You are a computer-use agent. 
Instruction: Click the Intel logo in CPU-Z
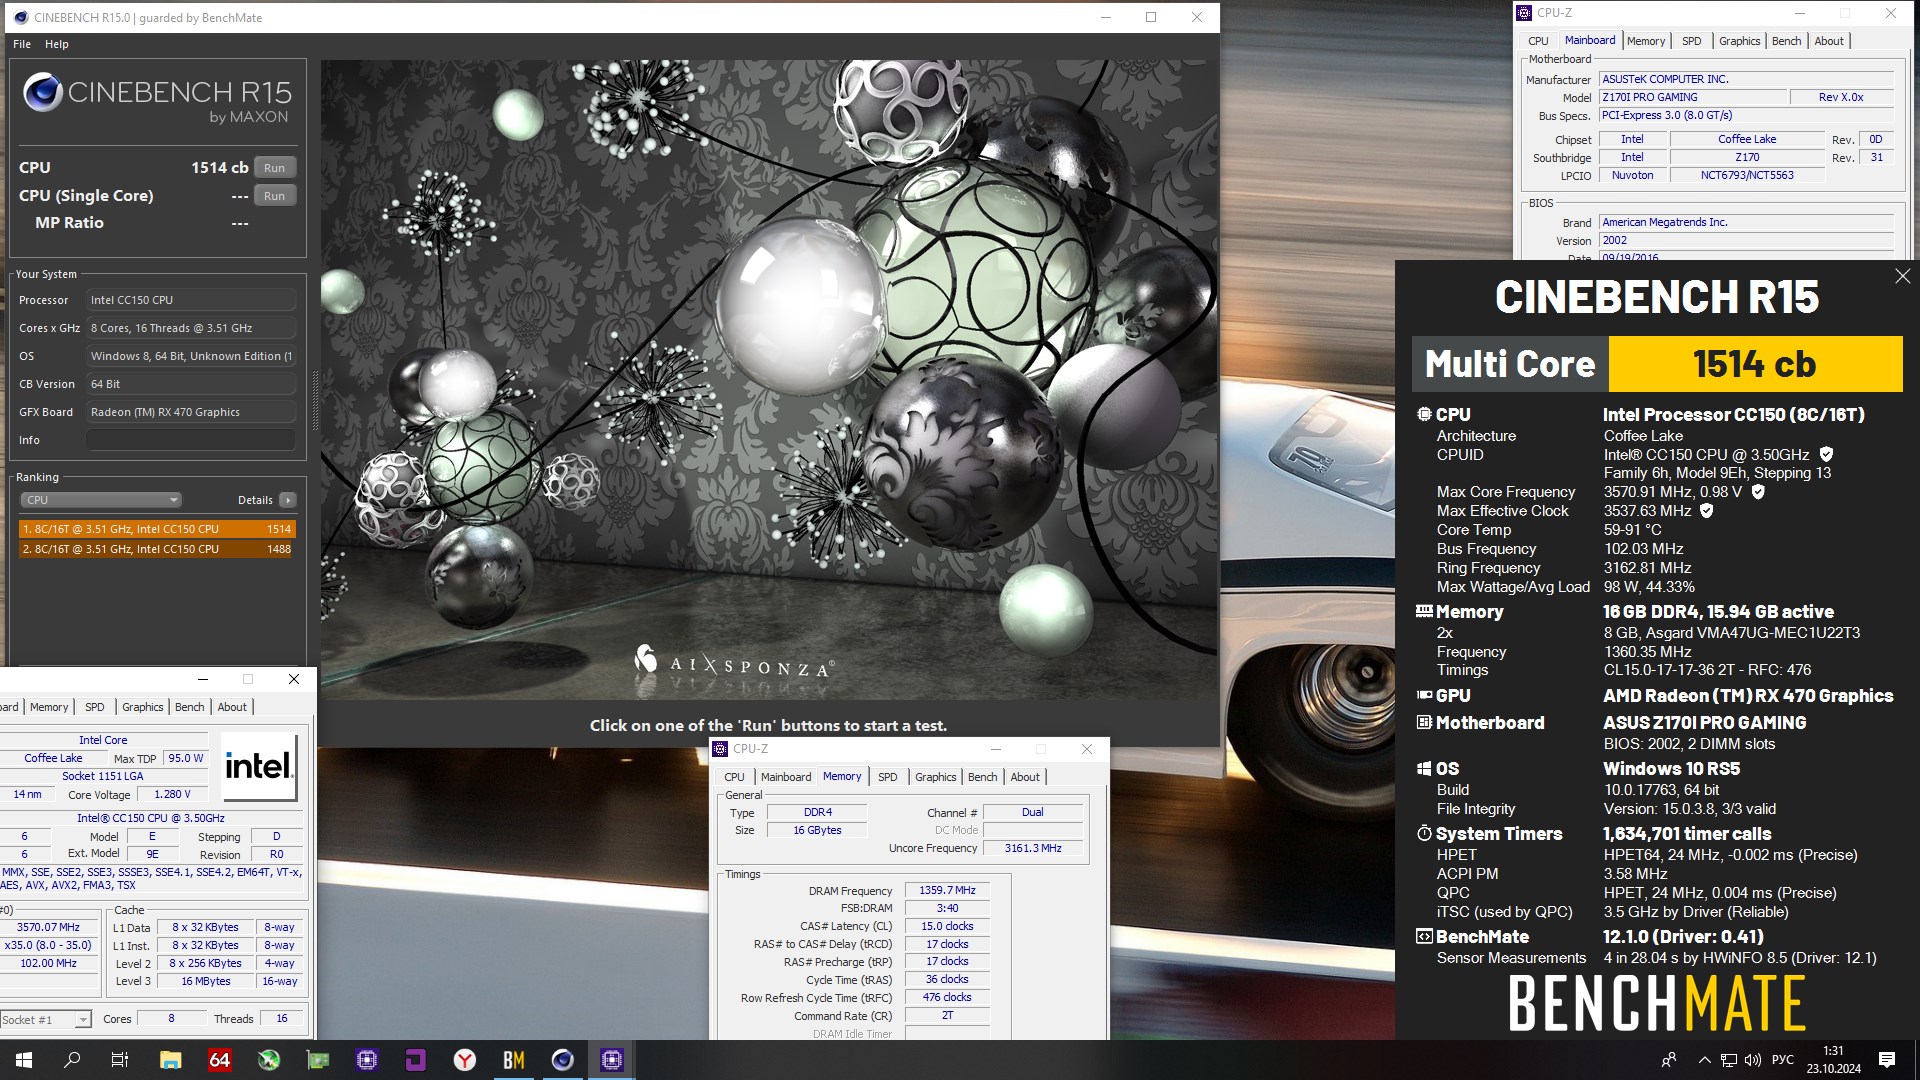[x=259, y=767]
